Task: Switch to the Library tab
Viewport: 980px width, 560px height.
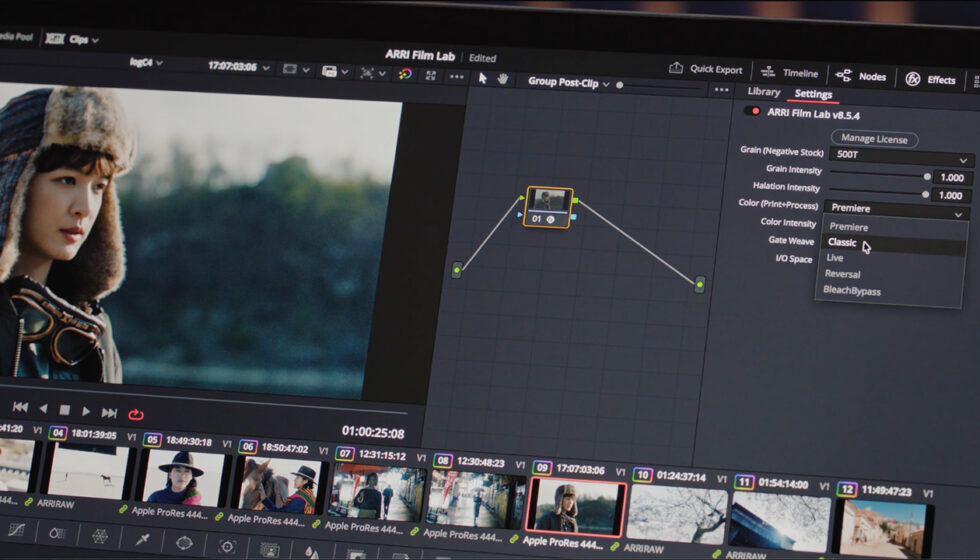Action: 764,91
